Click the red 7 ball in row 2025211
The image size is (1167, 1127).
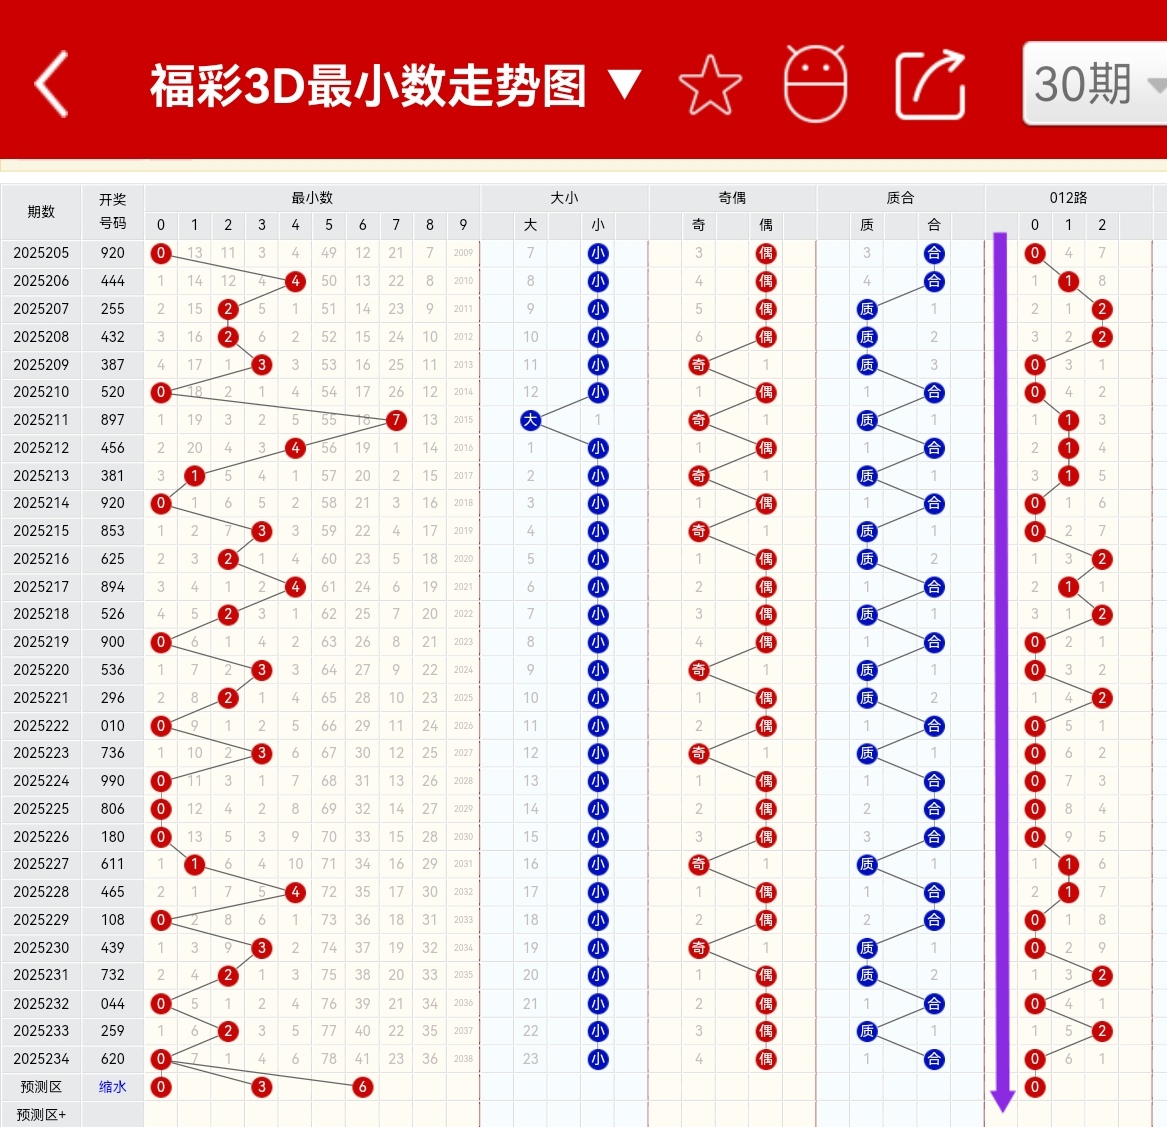[396, 420]
